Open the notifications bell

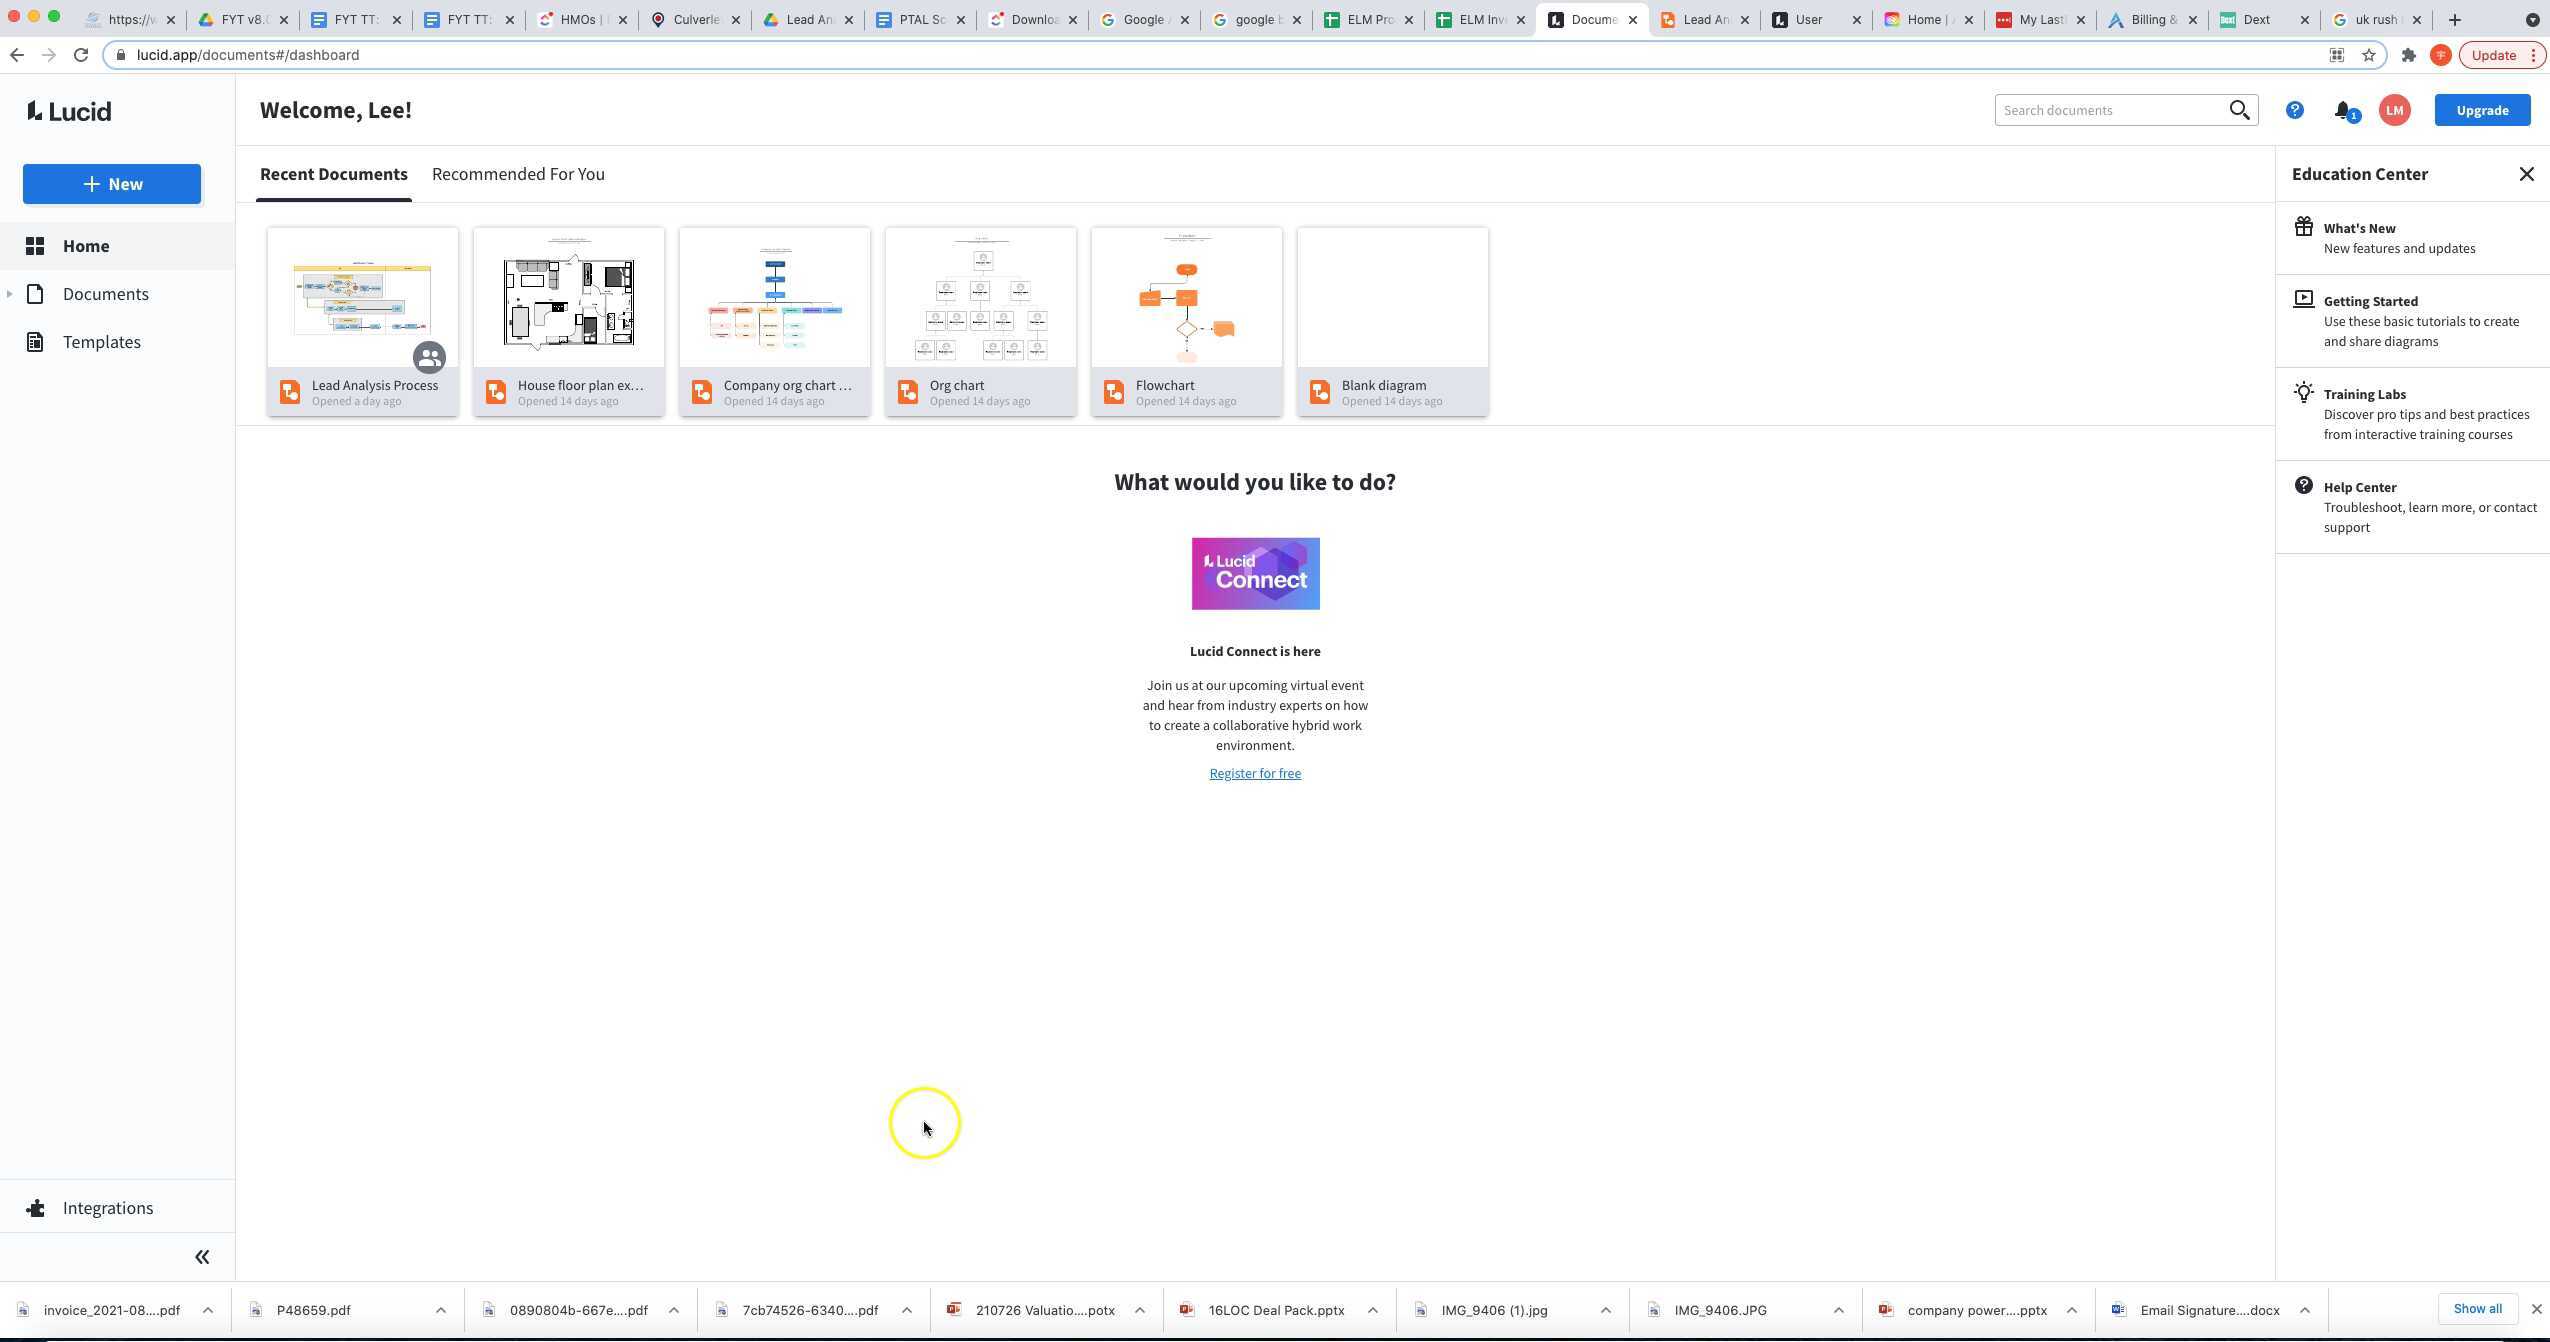coord(2344,110)
